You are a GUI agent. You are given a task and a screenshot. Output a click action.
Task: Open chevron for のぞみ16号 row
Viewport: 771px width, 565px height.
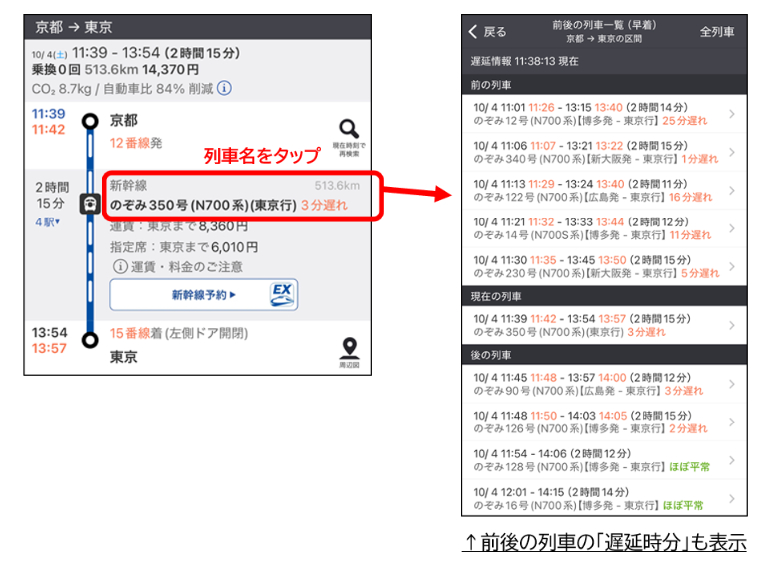tap(732, 499)
